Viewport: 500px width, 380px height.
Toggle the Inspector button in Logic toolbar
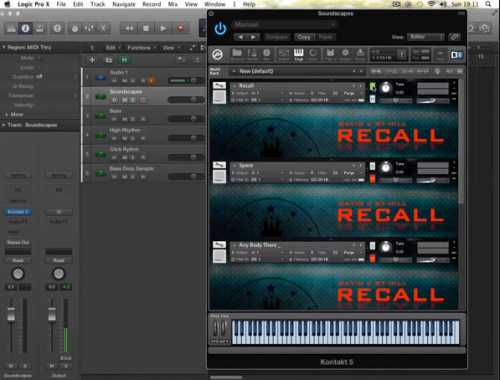pyautogui.click(x=25, y=29)
